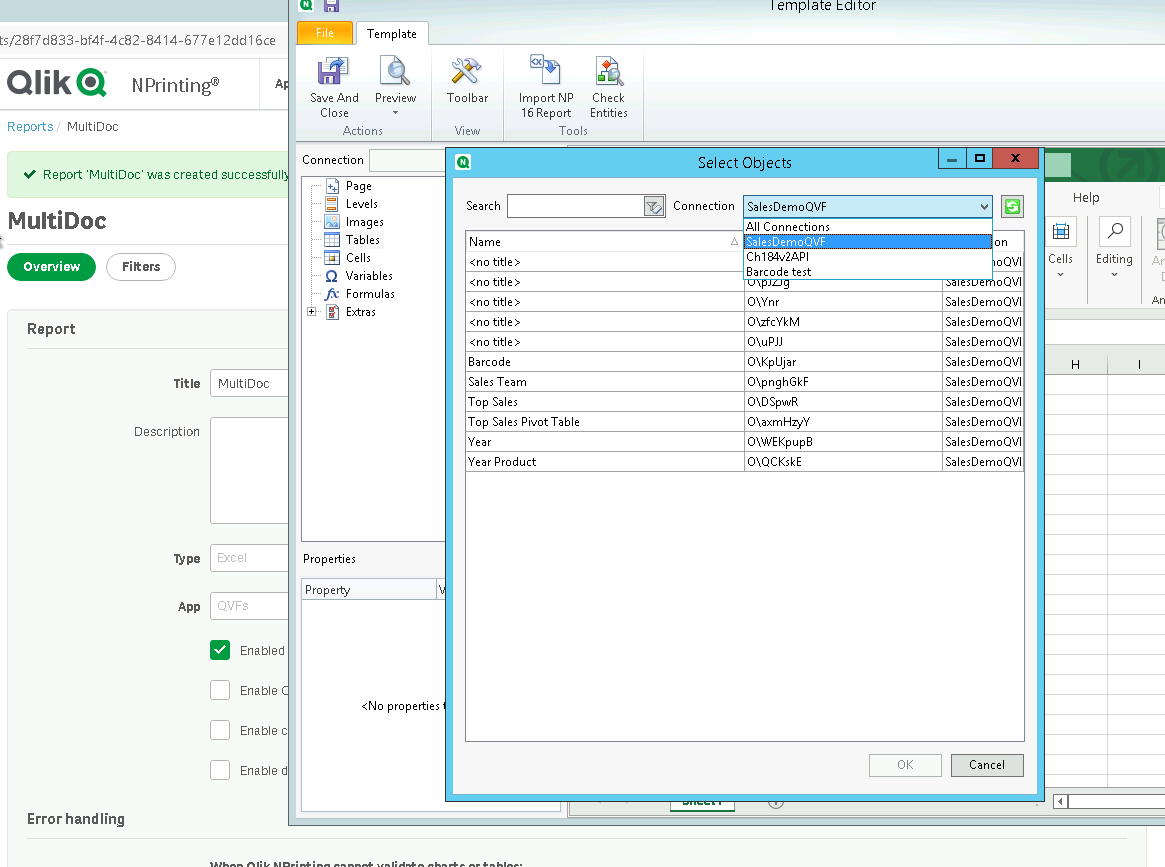
Task: Expand the Extras tree node
Action: pyautogui.click(x=312, y=311)
